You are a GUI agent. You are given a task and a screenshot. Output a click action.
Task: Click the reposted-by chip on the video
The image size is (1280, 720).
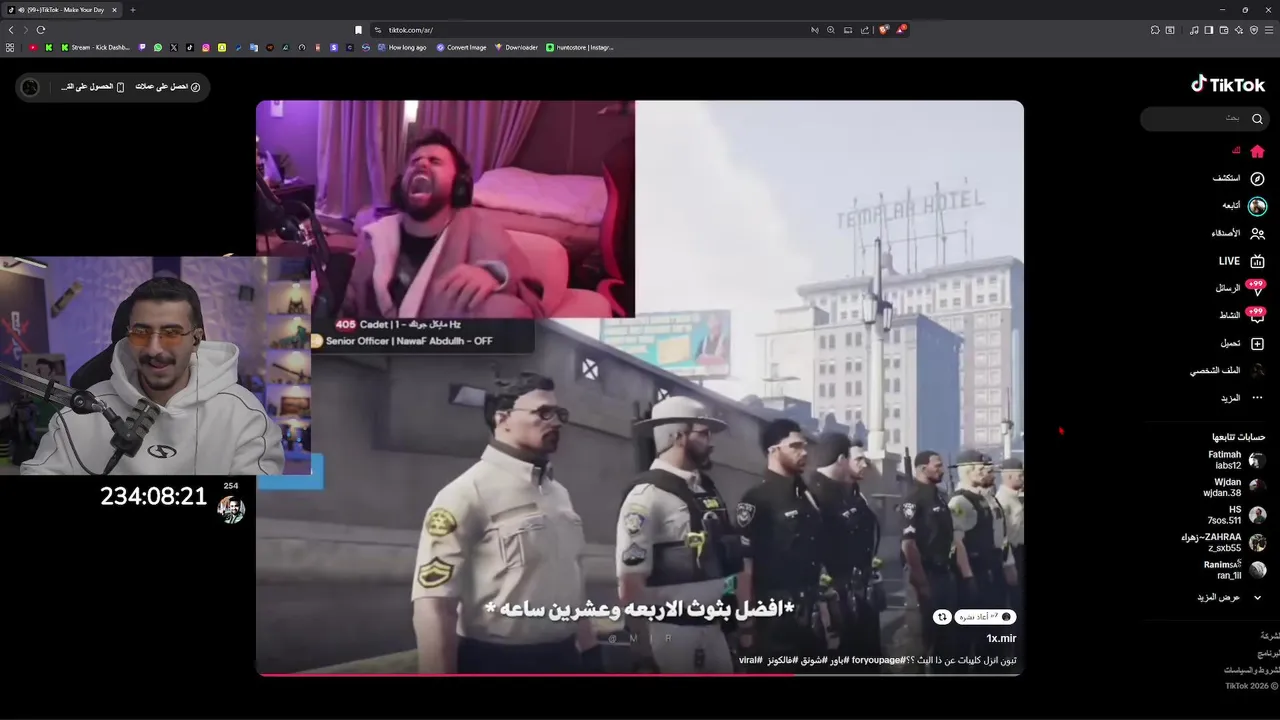coord(985,617)
